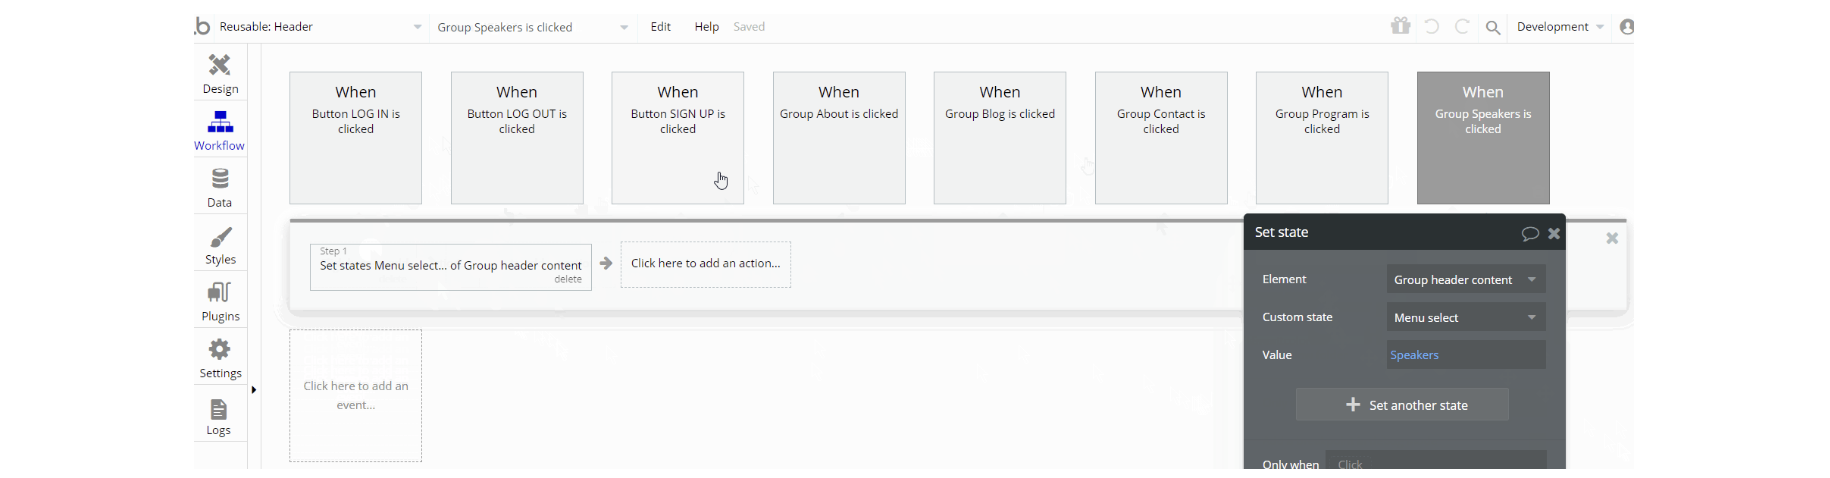Image resolution: width=1830 pixels, height=478 pixels.
Task: Open the Help menu
Action: pyautogui.click(x=707, y=27)
